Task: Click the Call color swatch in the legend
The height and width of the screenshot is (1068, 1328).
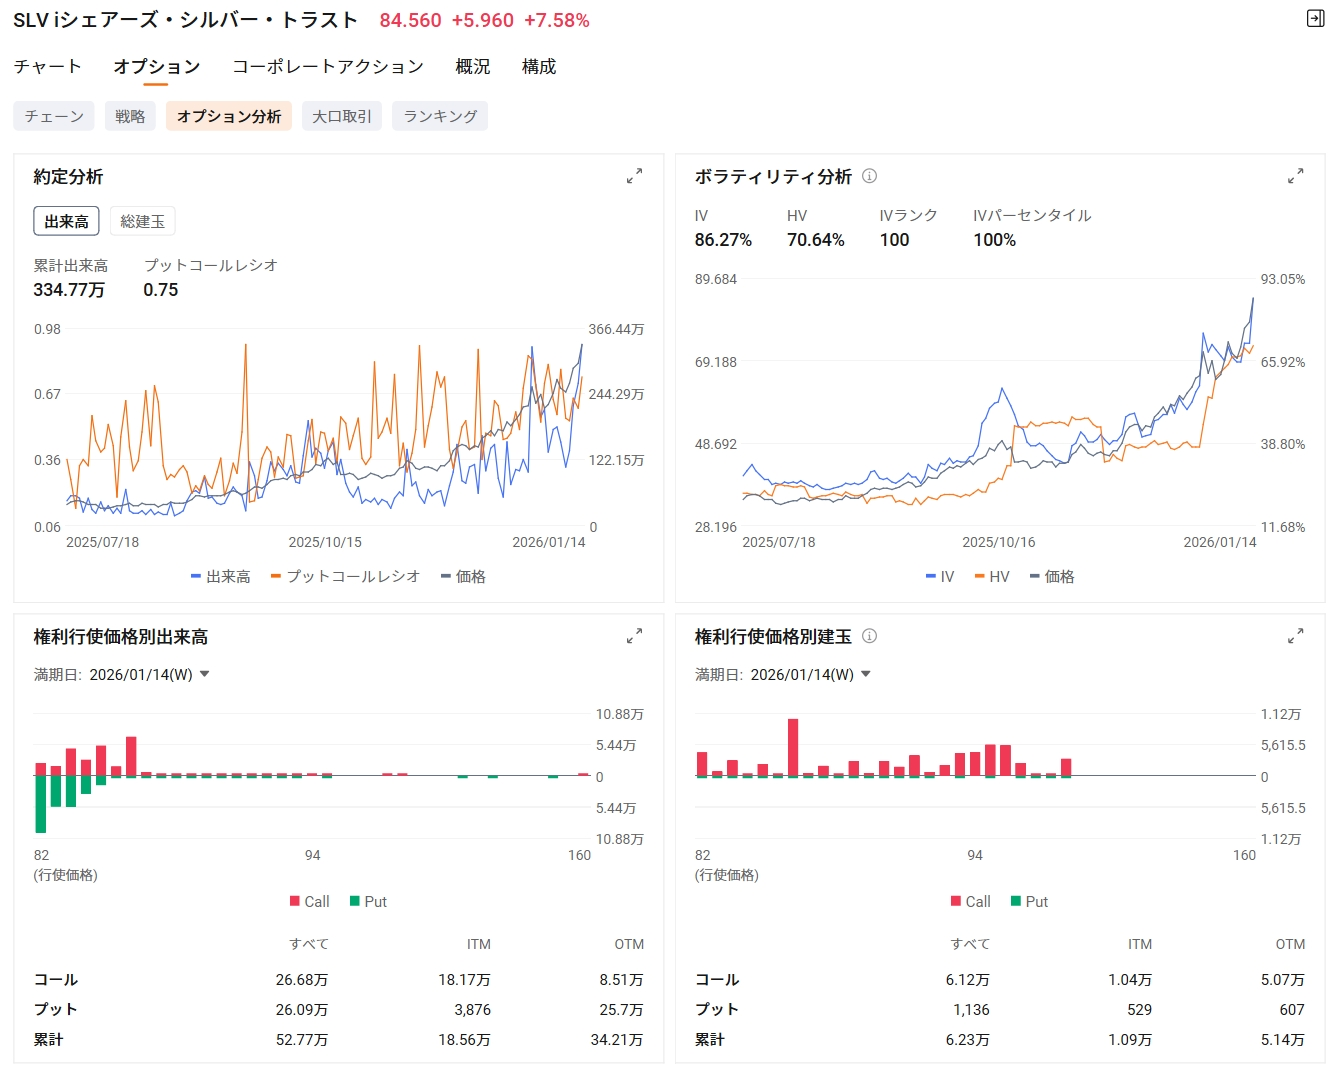Action: pos(294,901)
